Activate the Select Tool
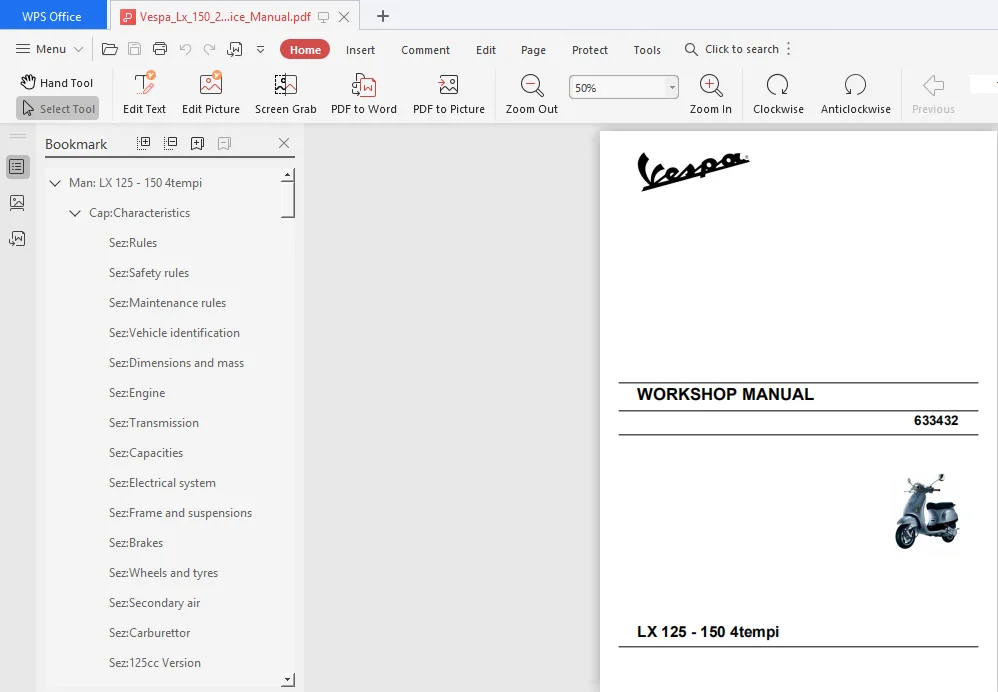The width and height of the screenshot is (998, 692). tap(58, 109)
